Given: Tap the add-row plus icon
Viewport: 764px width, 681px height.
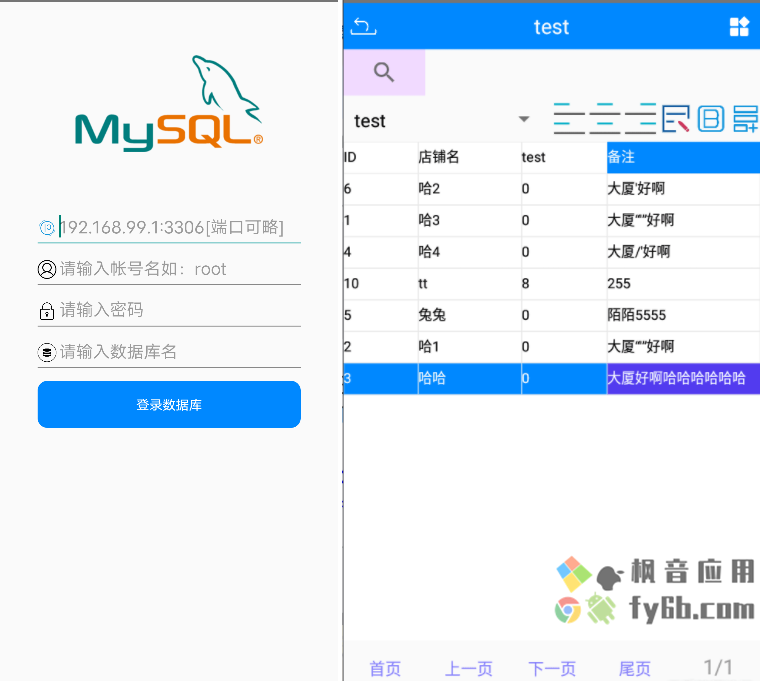Looking at the screenshot, I should tap(745, 119).
